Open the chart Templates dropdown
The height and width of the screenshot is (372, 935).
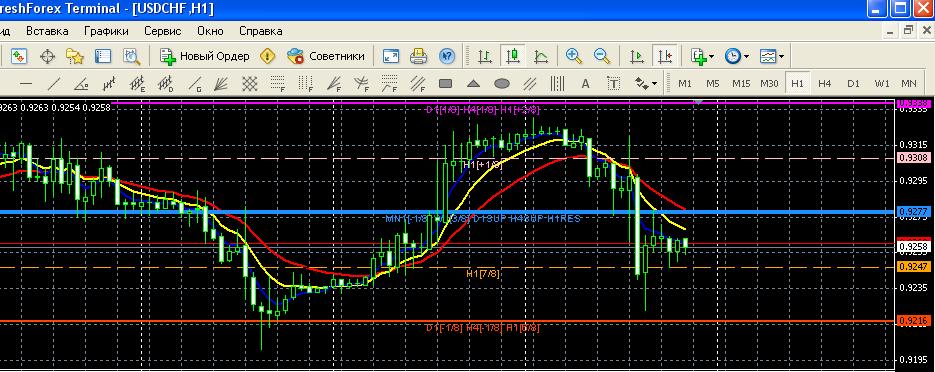click(772, 57)
